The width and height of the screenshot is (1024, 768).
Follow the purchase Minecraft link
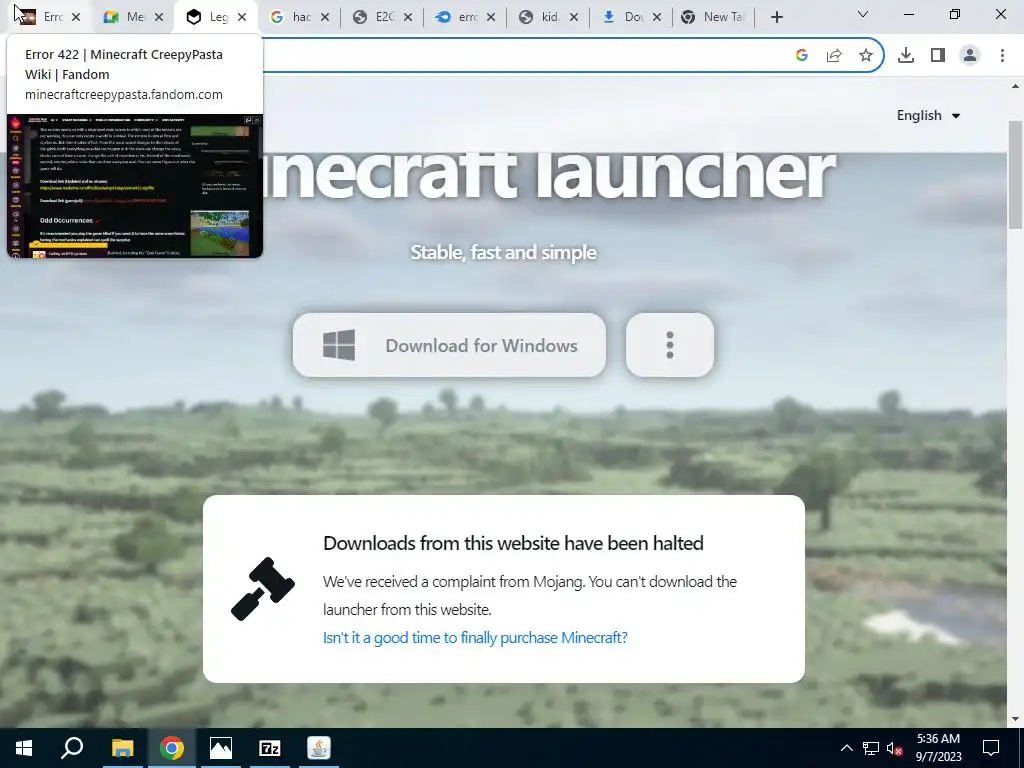(x=475, y=637)
